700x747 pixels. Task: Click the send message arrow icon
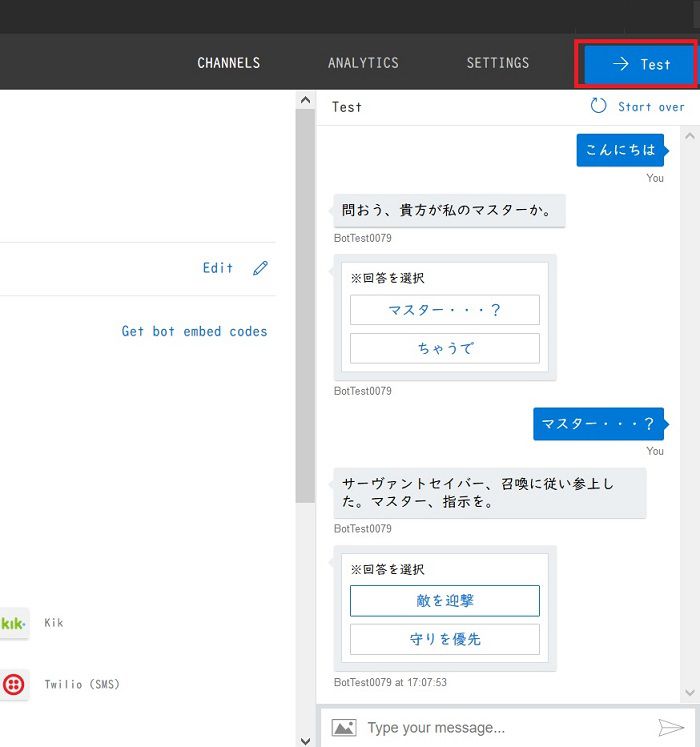coord(671,728)
